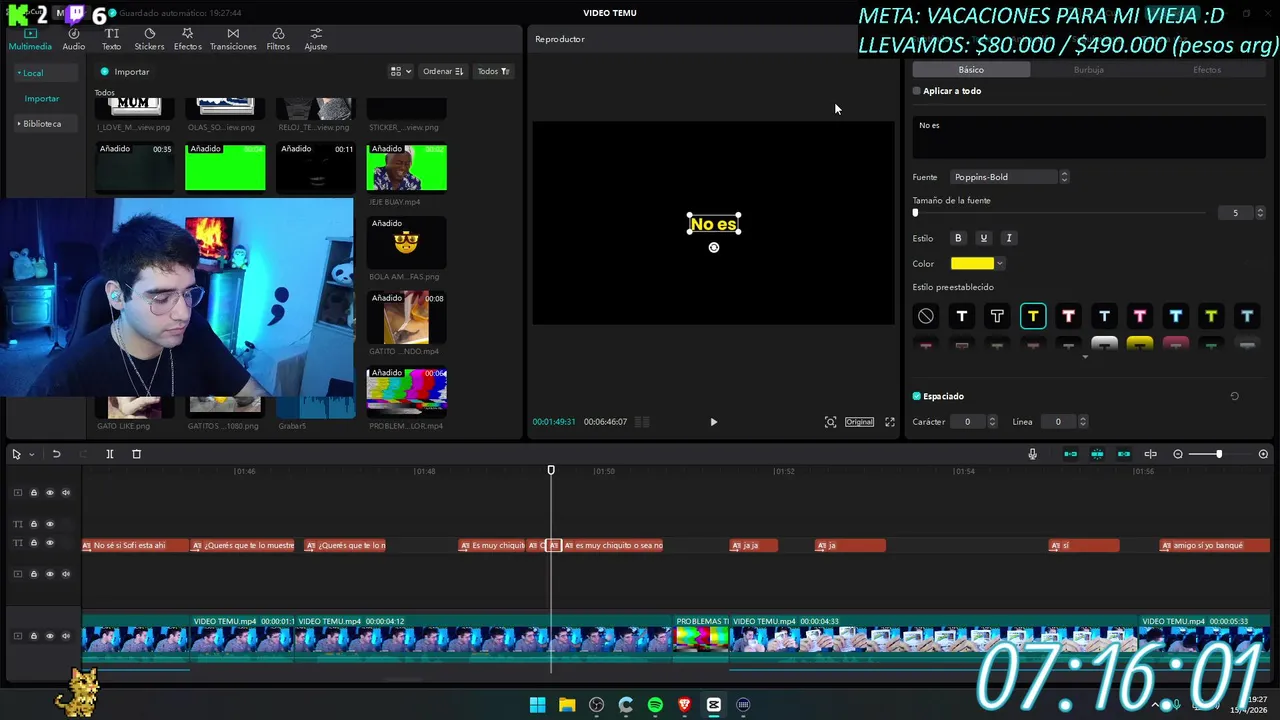Toggle clip linkage in timeline toolbar
Image resolution: width=1280 pixels, height=720 pixels.
click(x=1124, y=454)
